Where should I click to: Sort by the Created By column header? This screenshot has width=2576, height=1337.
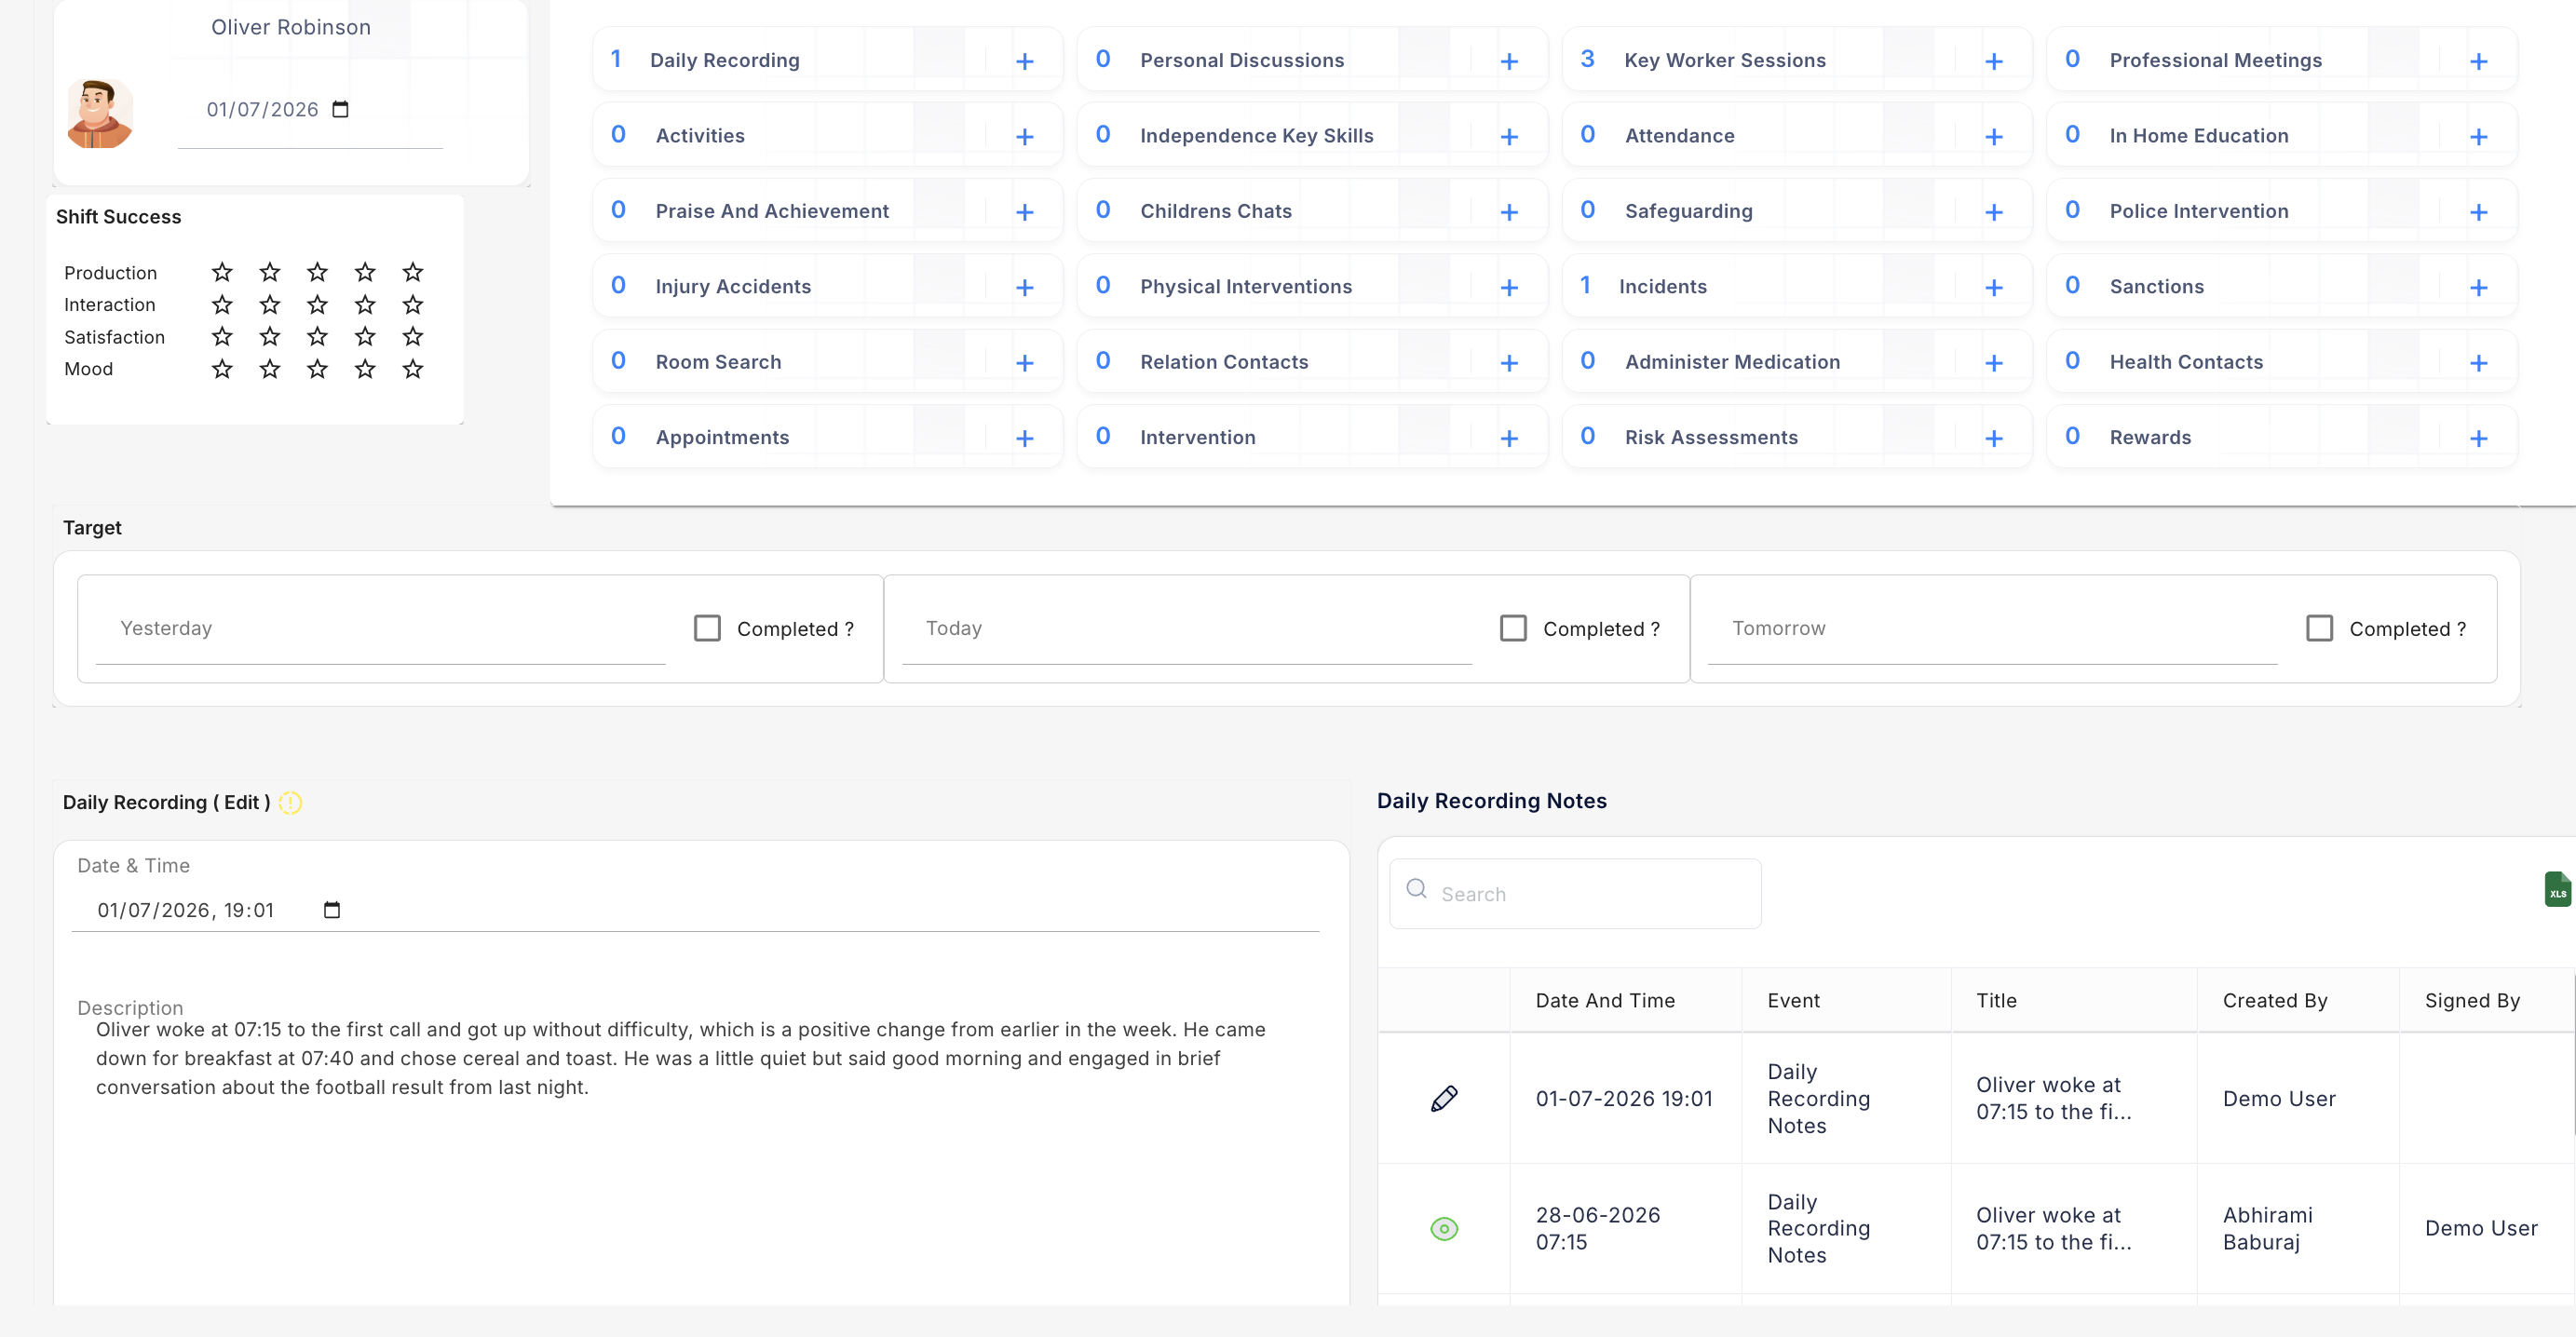[2274, 1000]
